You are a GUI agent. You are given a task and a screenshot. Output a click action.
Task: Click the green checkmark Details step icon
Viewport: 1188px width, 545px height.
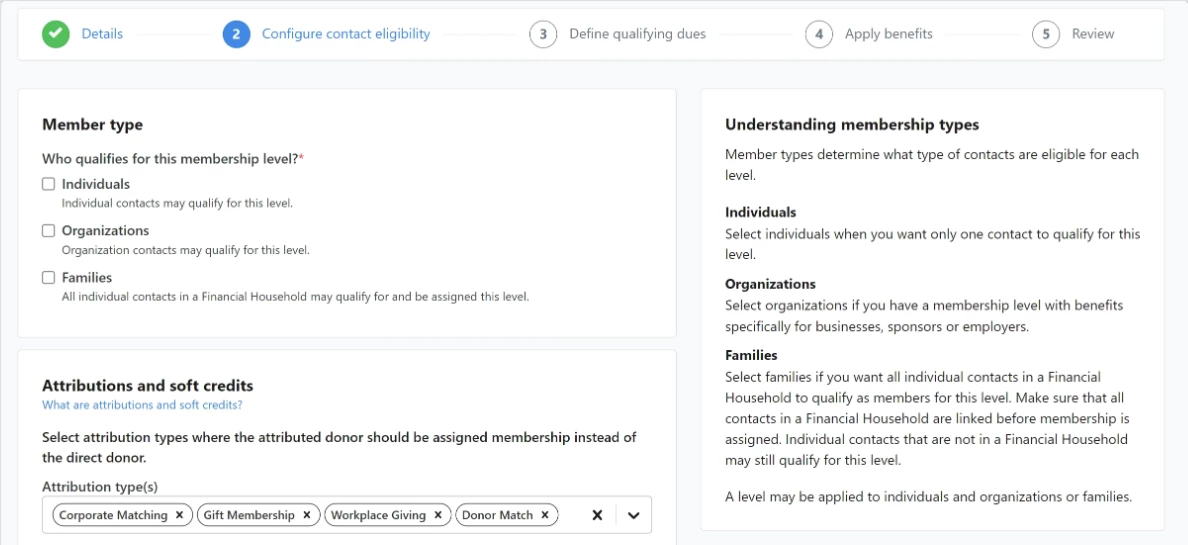pos(55,34)
